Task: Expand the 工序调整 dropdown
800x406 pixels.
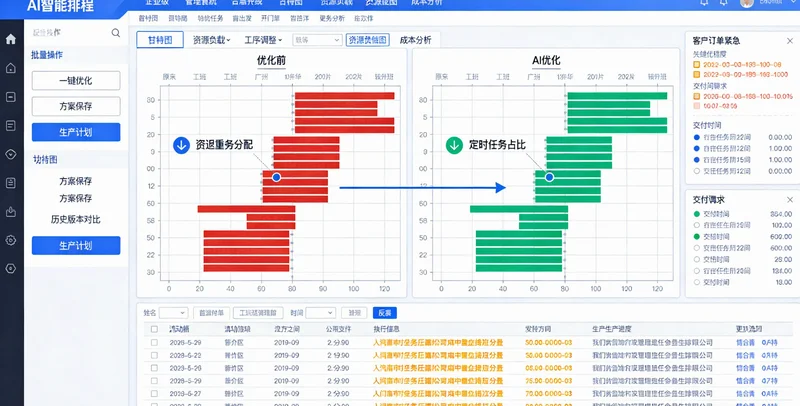Action: (263, 40)
